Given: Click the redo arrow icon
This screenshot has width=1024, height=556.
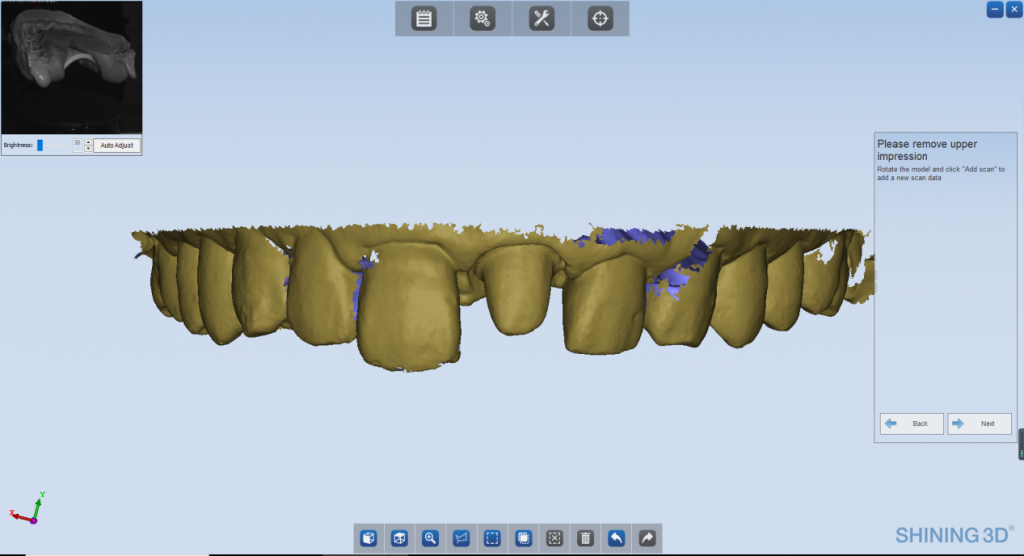Looking at the screenshot, I should pyautogui.click(x=647, y=538).
